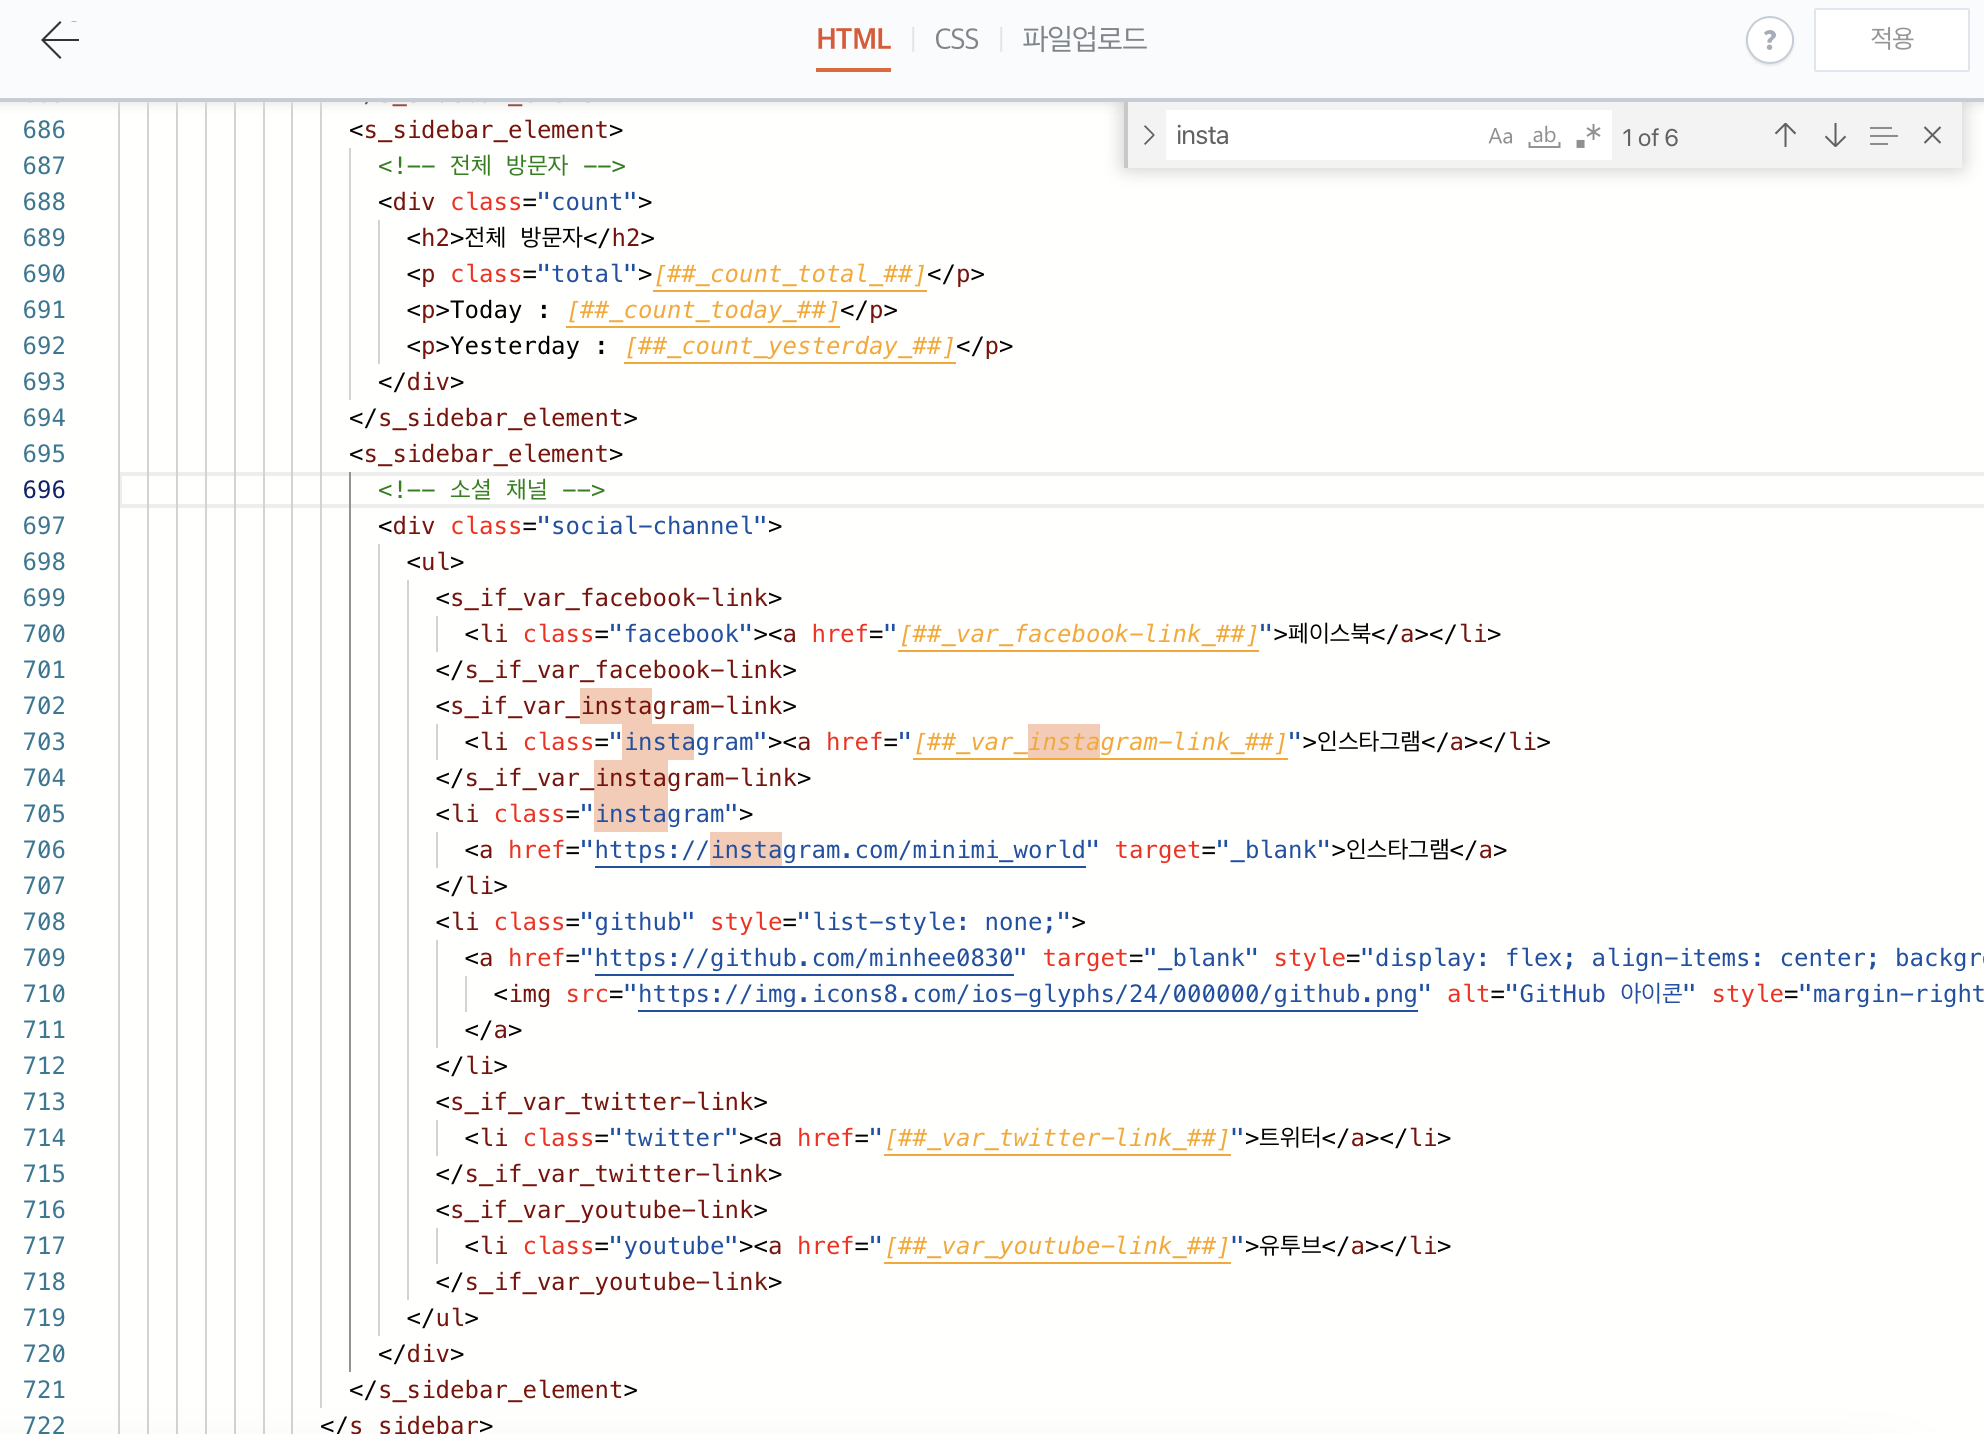1984x1434 pixels.
Task: Toggle regular expression search option
Action: click(x=1588, y=136)
